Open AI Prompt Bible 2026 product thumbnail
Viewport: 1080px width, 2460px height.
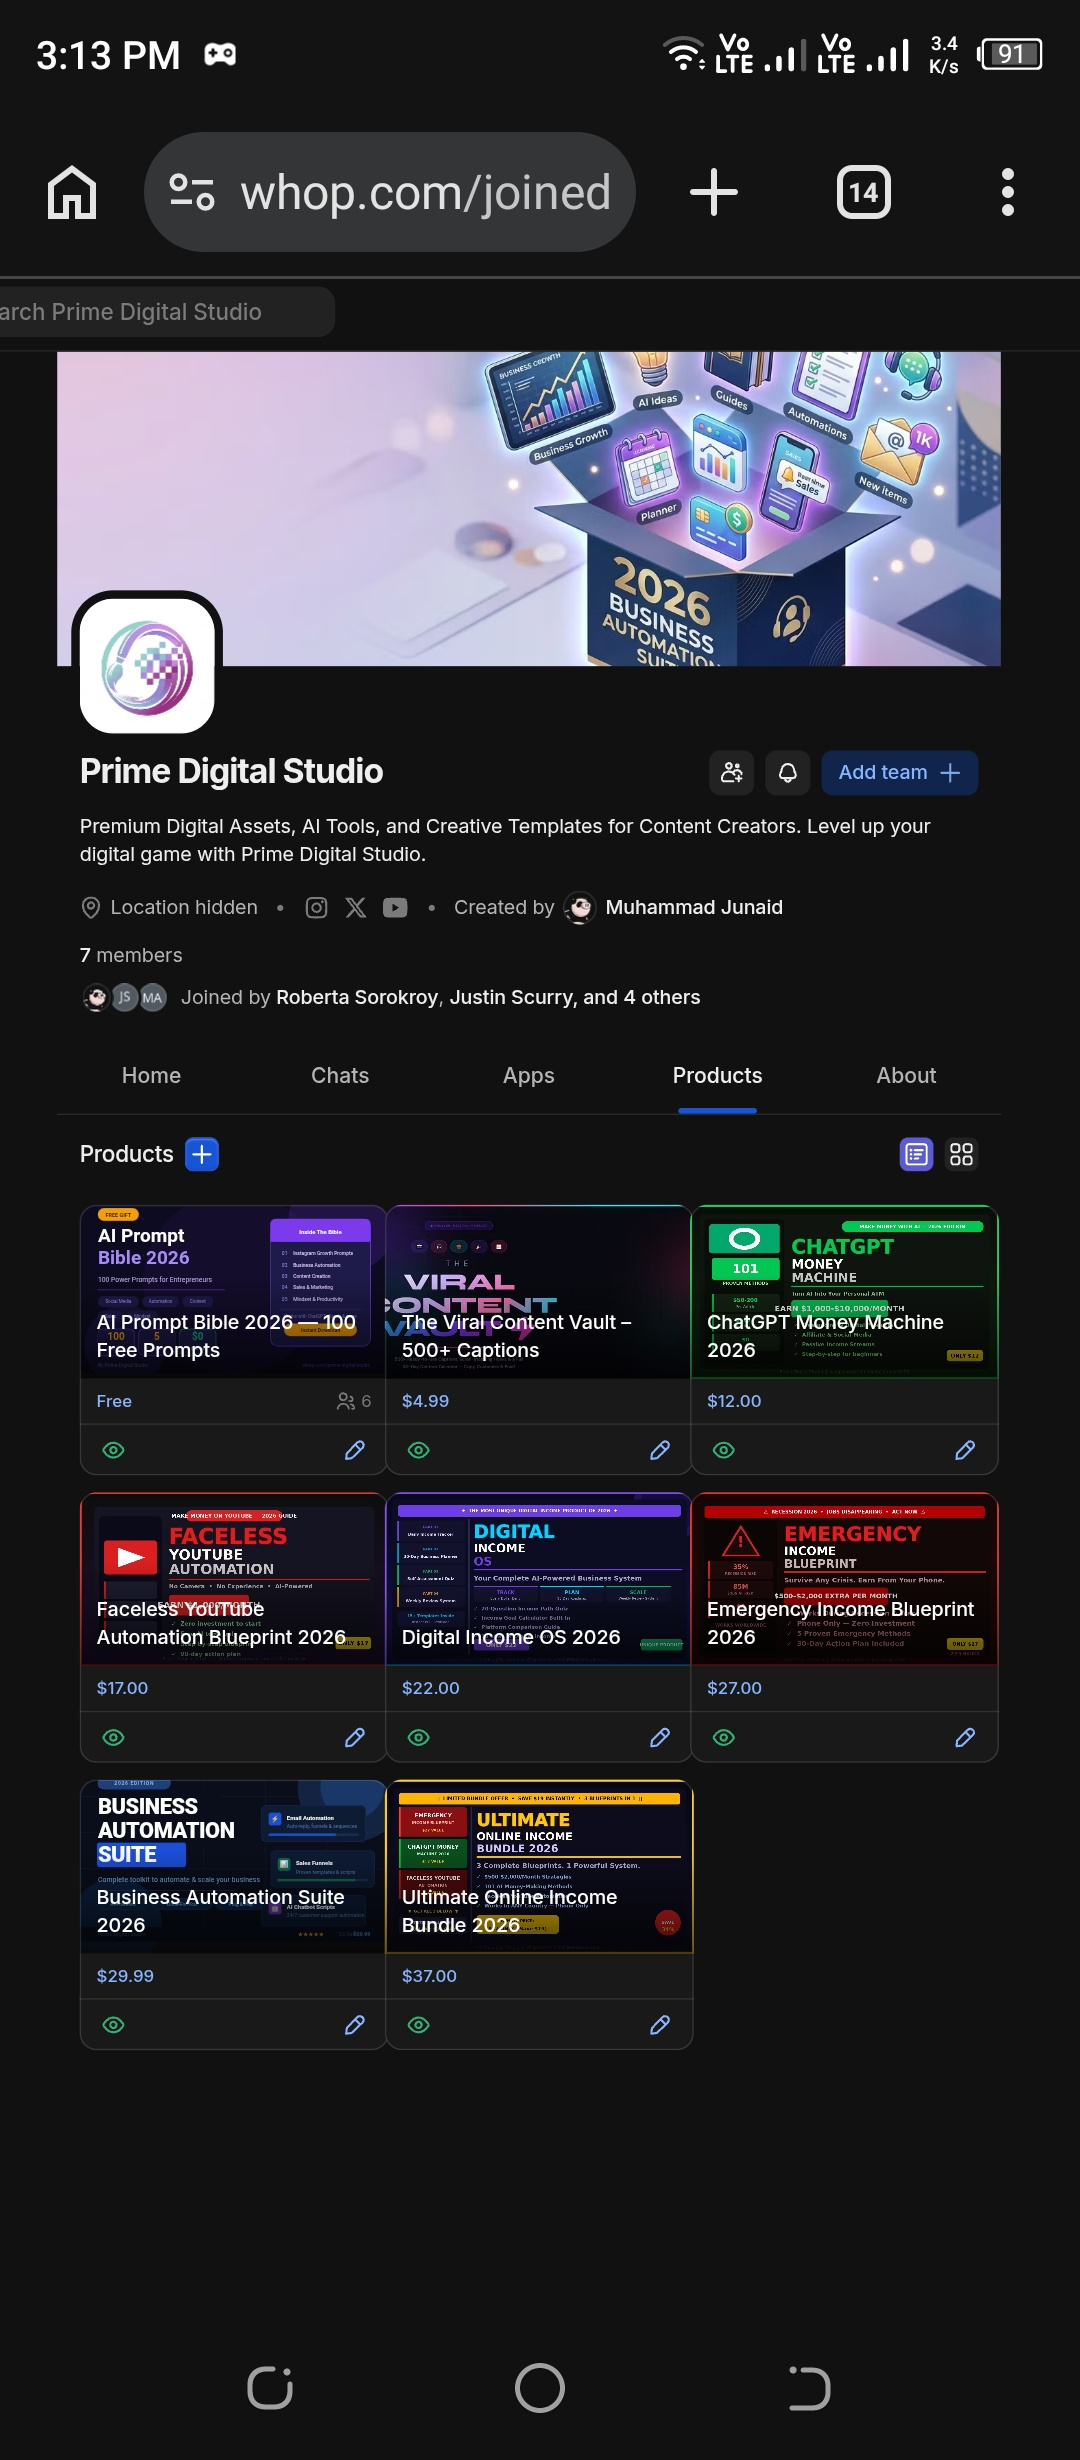(x=233, y=1292)
